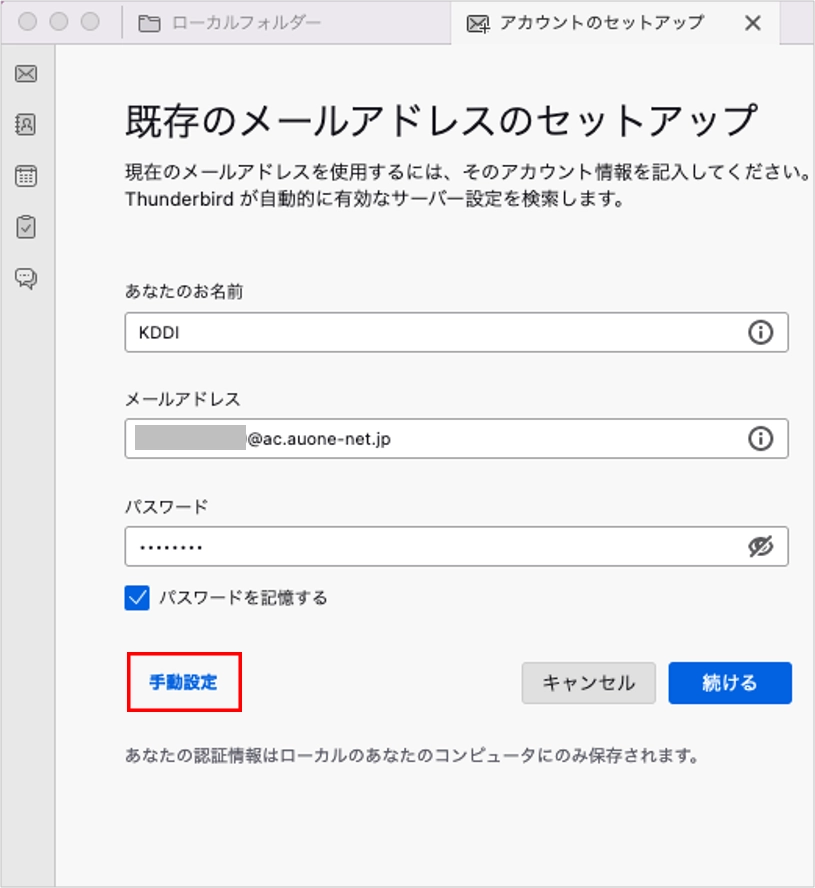The width and height of the screenshot is (815, 888).
Task: Open the Calendar from the sidebar
Action: click(25, 176)
